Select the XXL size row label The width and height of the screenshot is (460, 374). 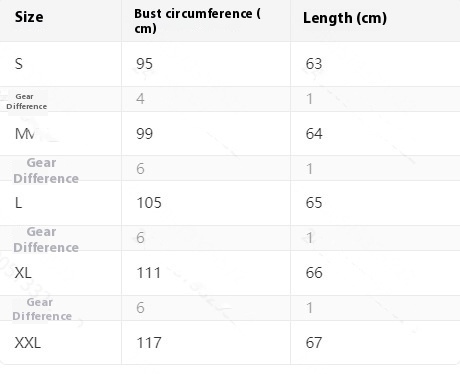coord(28,343)
